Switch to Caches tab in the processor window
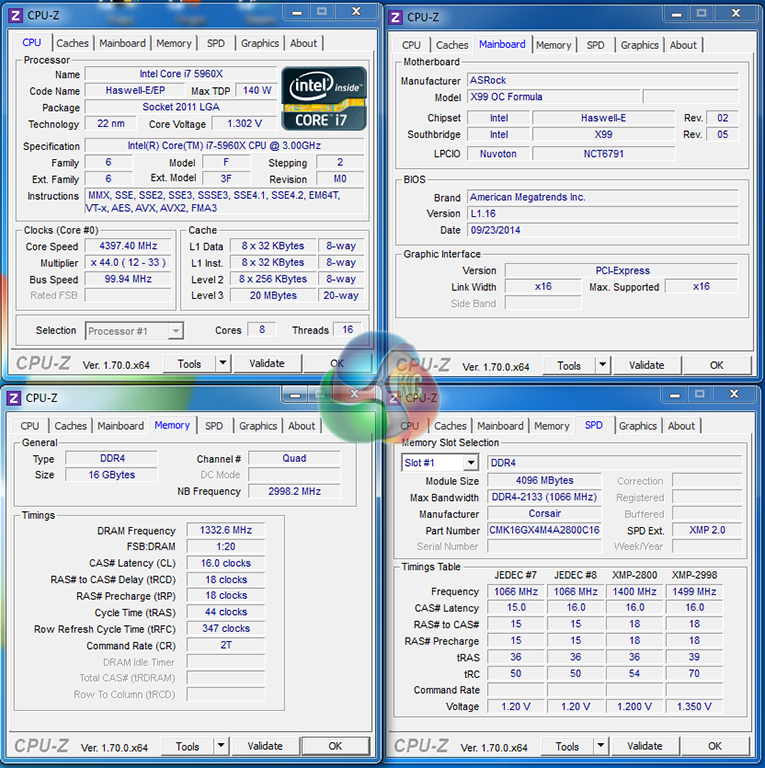Image resolution: width=765 pixels, height=768 pixels. click(x=72, y=43)
